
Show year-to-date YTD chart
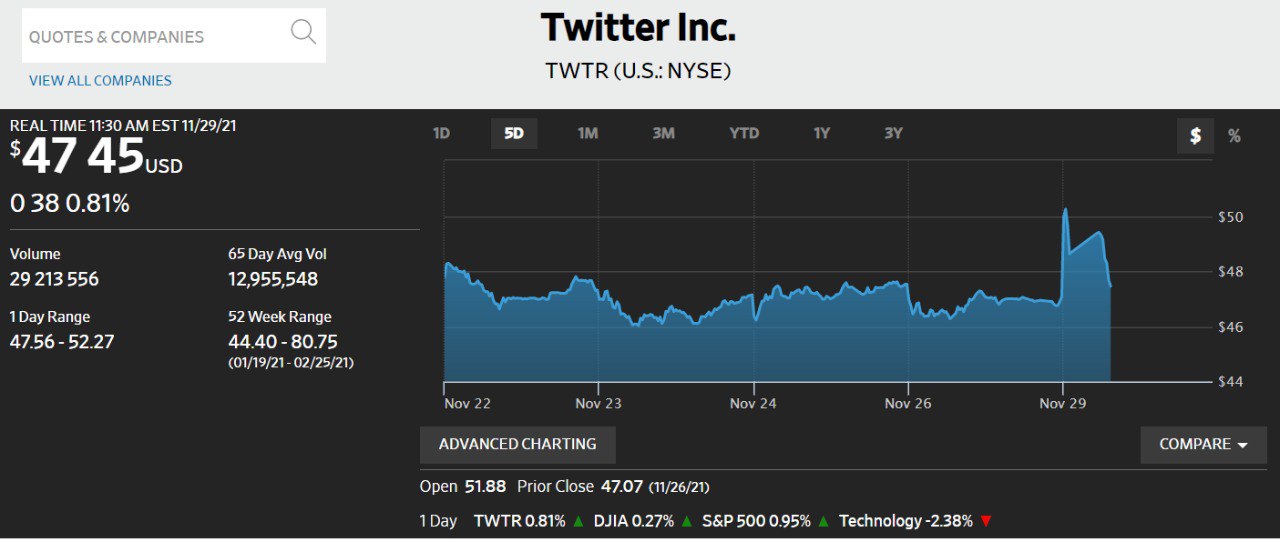click(744, 133)
